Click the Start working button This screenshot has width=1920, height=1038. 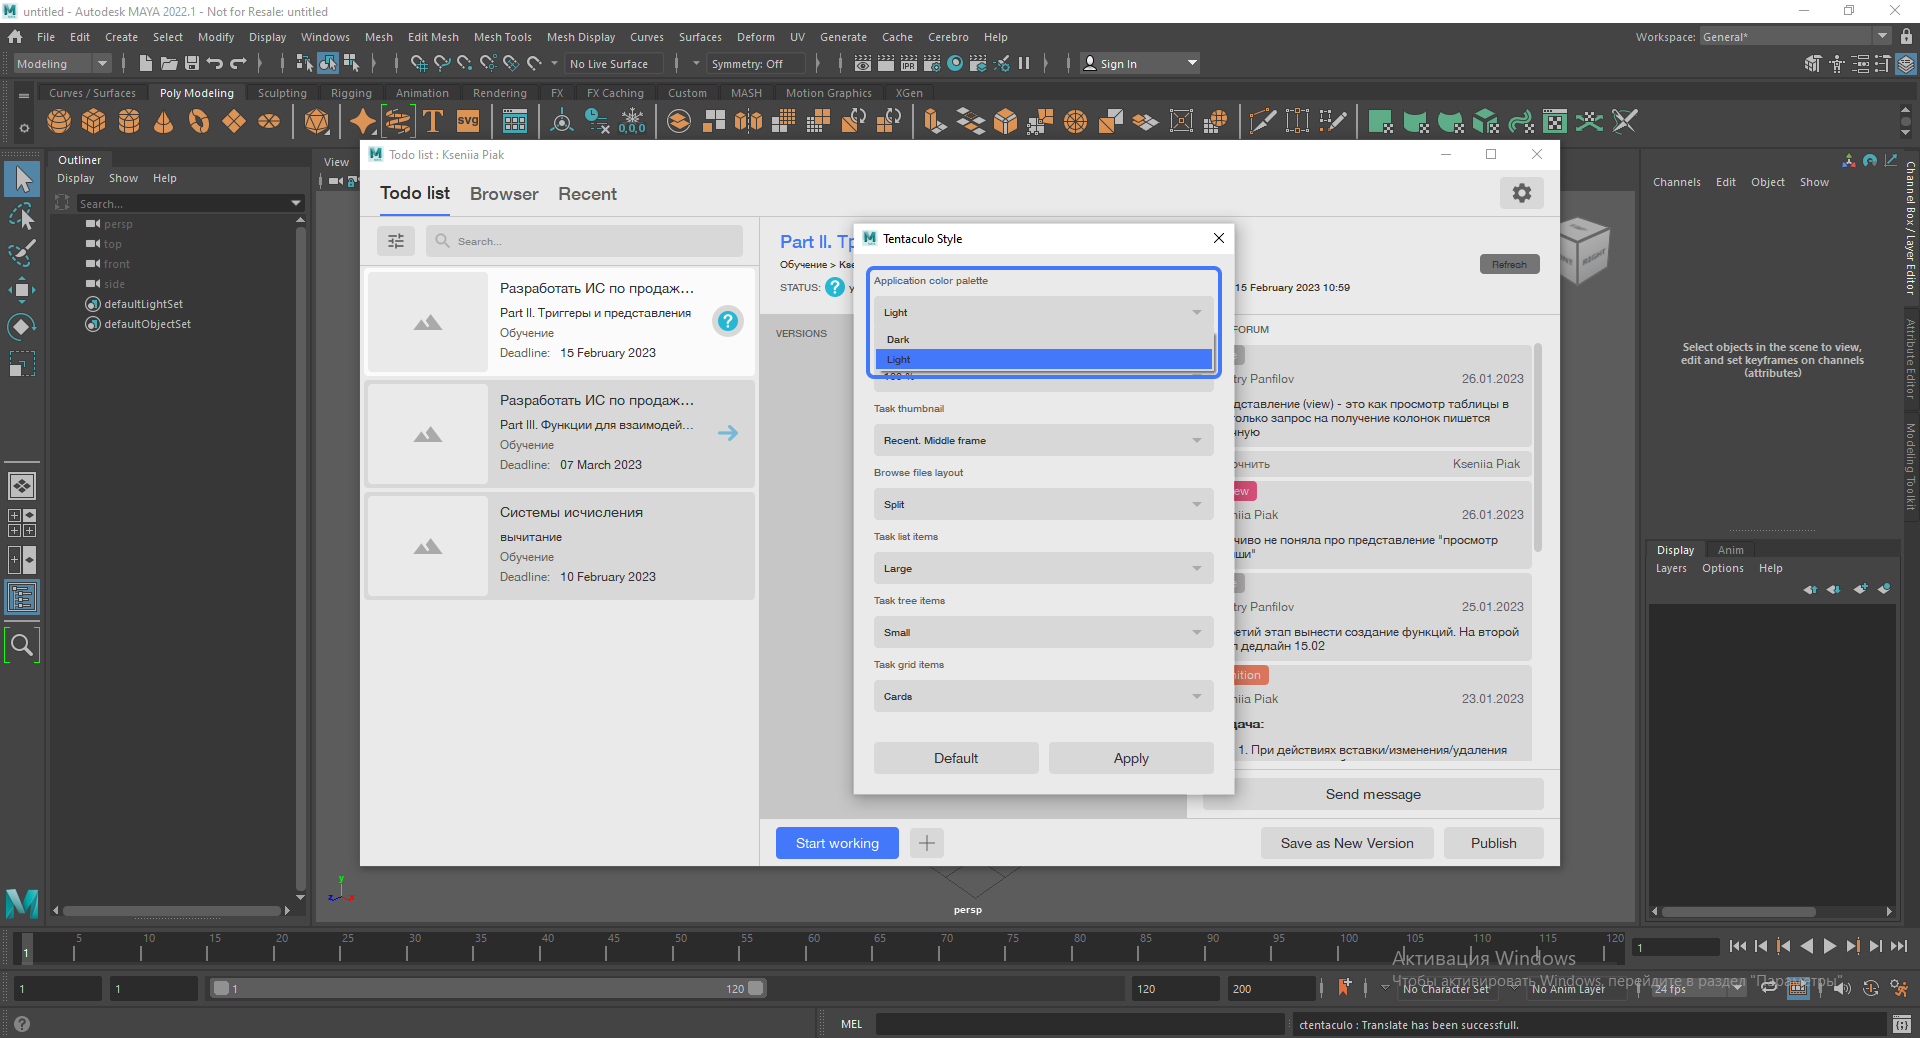(837, 843)
